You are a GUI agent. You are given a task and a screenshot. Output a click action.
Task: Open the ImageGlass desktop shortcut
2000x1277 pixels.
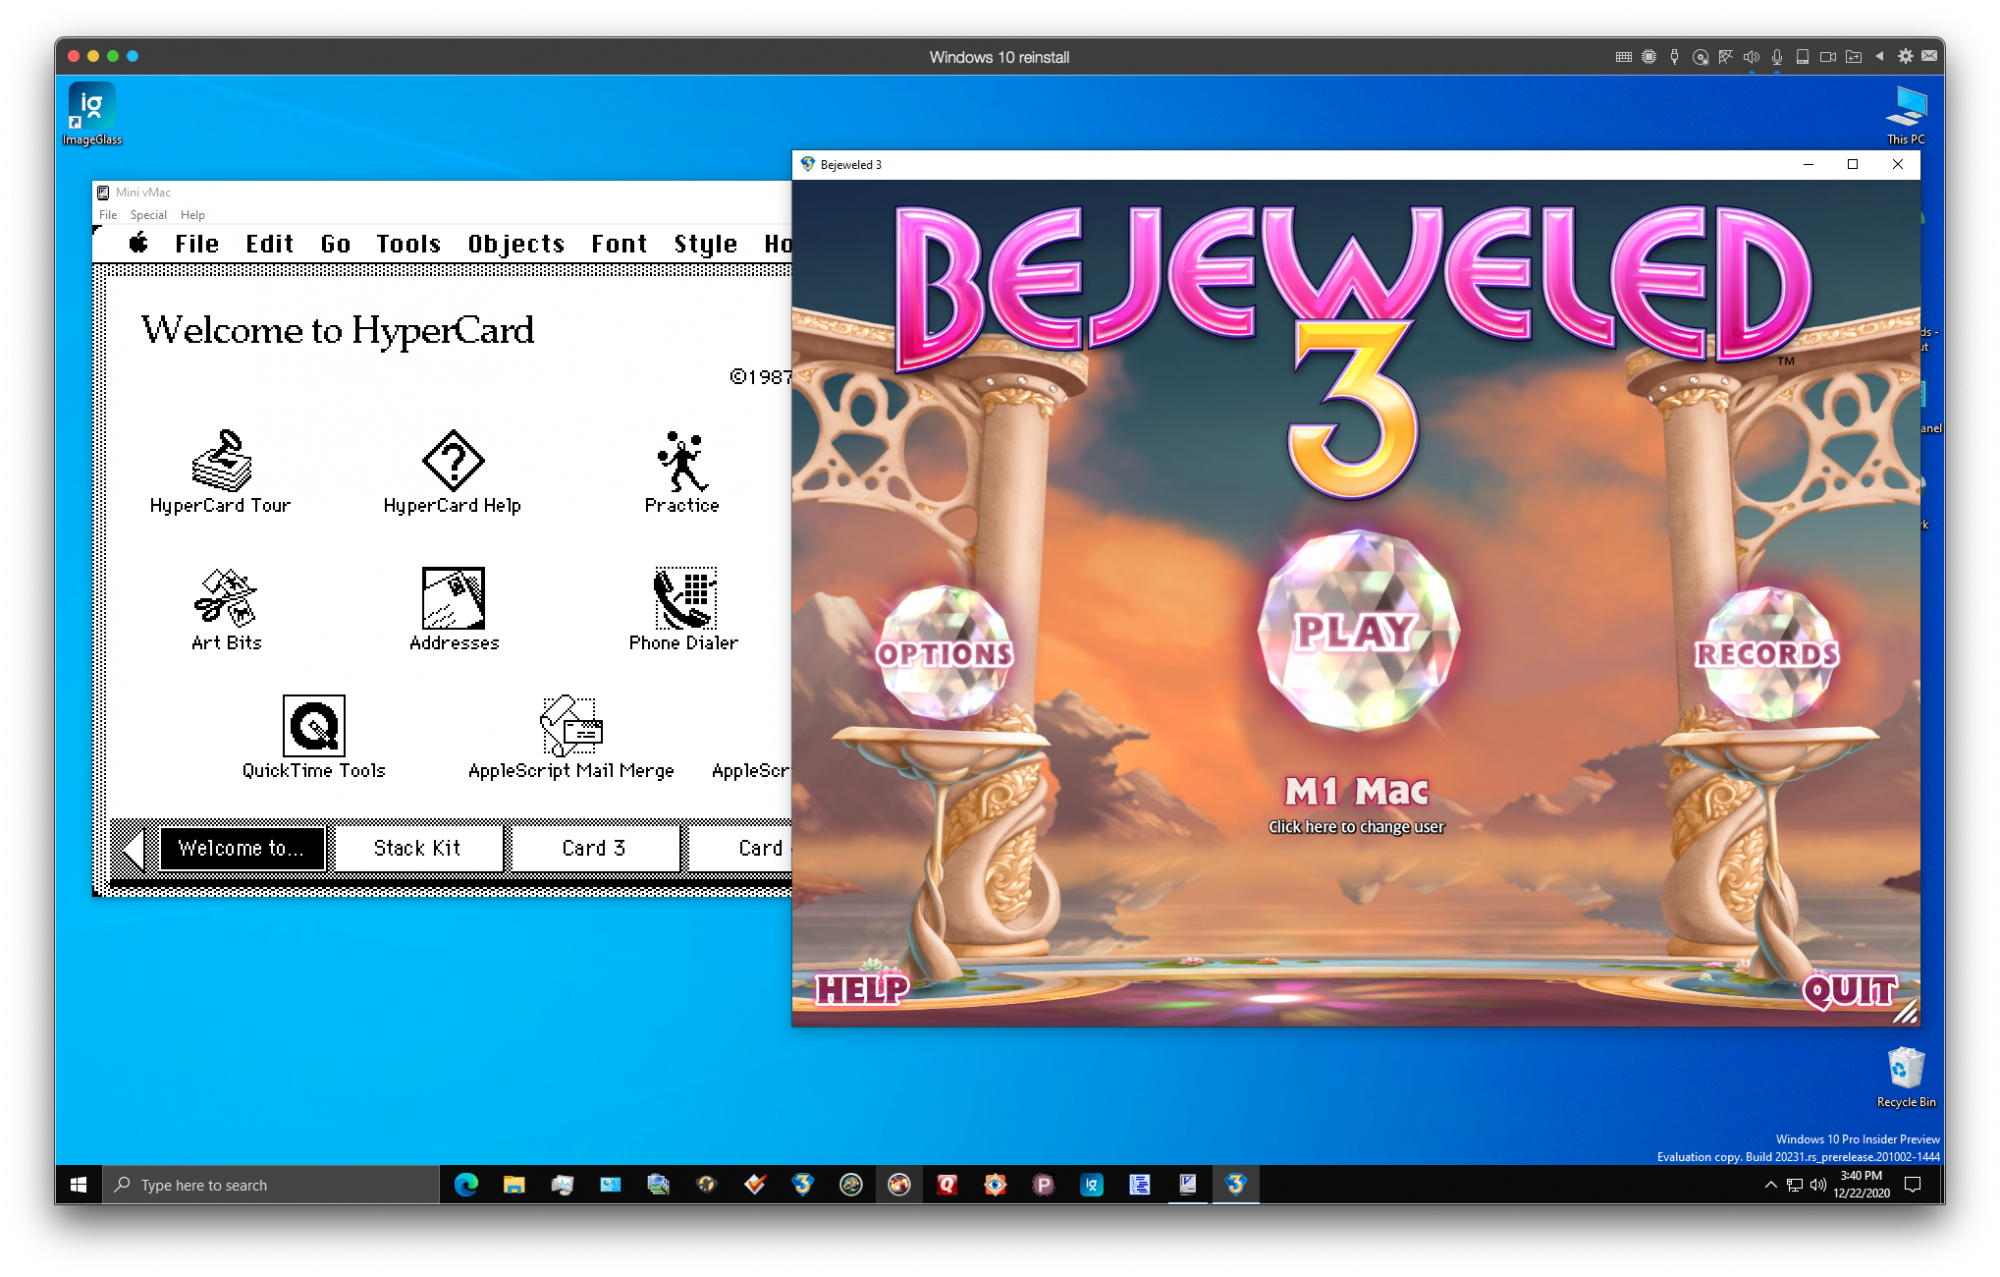(x=92, y=114)
